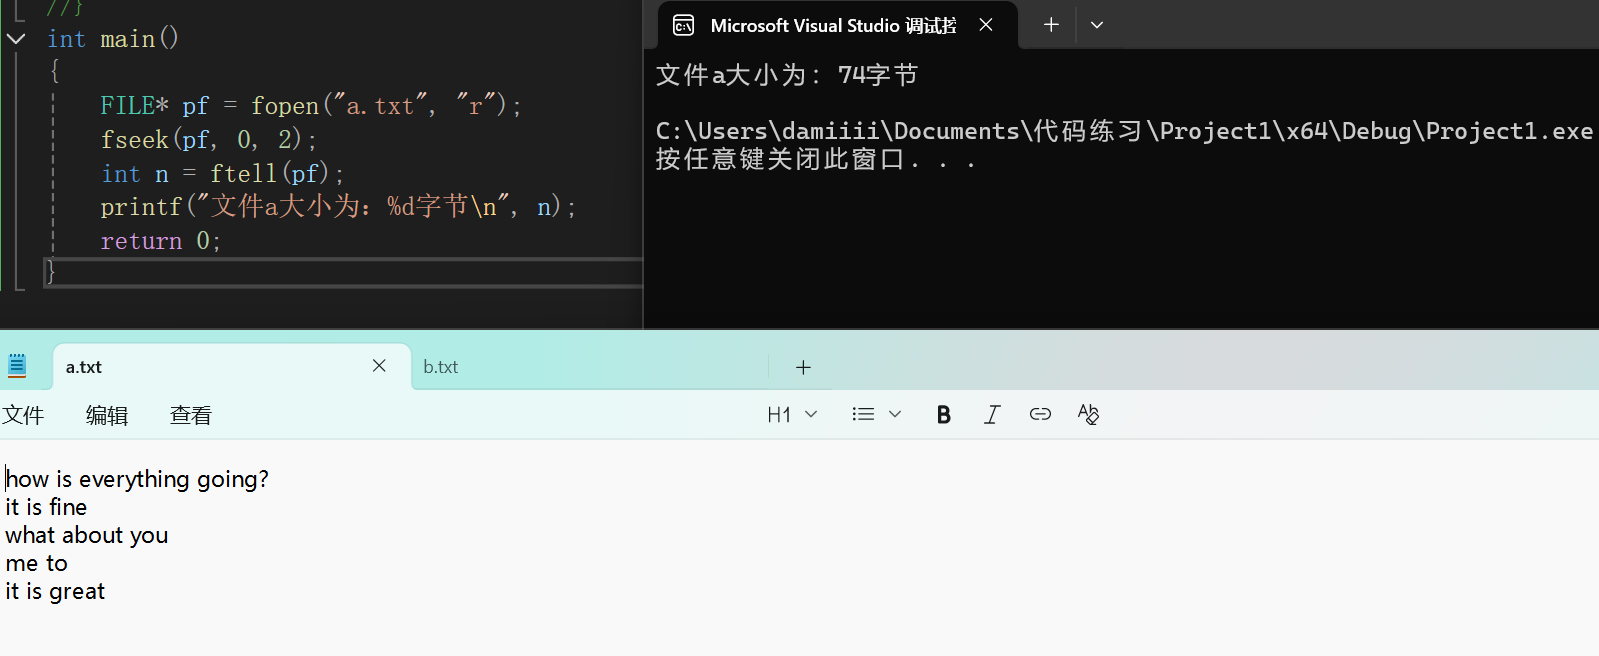Click the printf line in the editor
Image resolution: width=1599 pixels, height=656 pixels.
pos(338,207)
